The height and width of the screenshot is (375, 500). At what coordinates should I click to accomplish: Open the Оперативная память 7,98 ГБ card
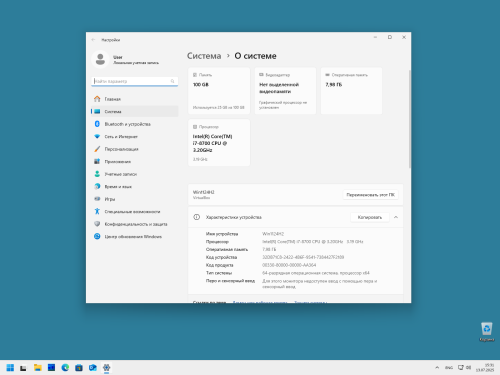pos(351,91)
